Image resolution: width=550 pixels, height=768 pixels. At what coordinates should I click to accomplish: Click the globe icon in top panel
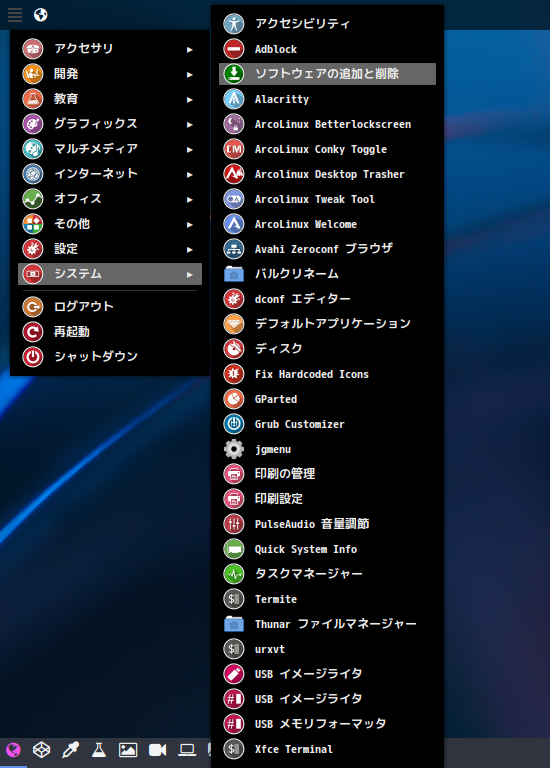tap(41, 15)
